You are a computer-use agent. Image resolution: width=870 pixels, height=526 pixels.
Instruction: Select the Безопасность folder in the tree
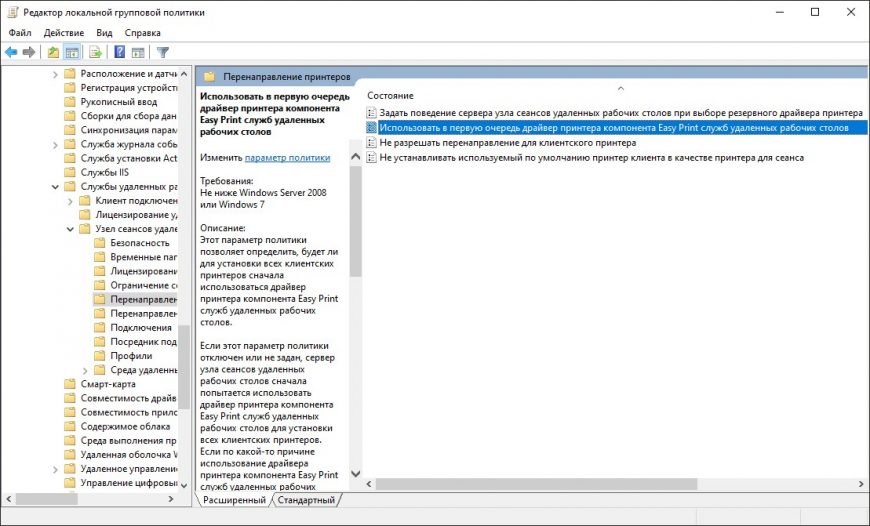point(139,243)
